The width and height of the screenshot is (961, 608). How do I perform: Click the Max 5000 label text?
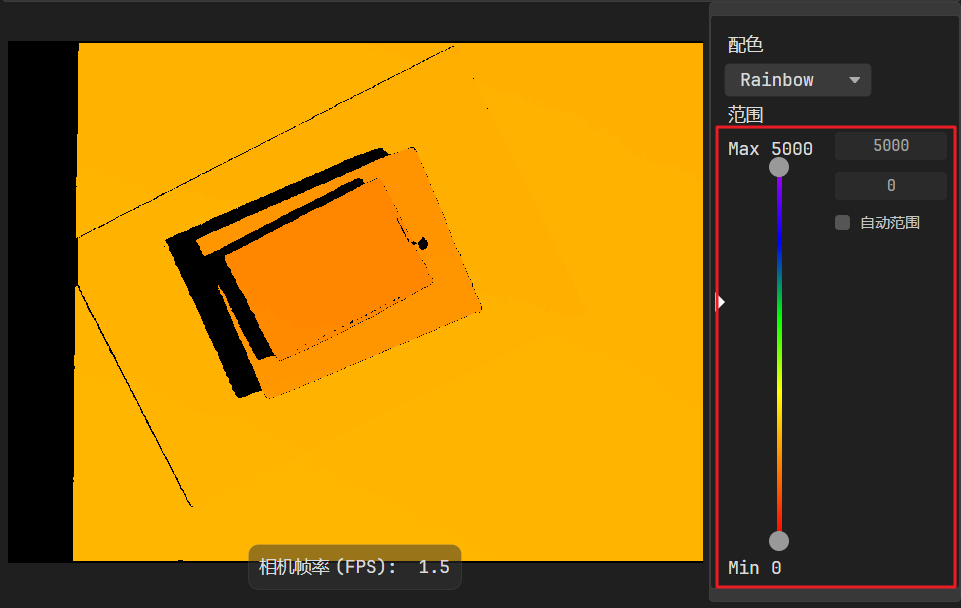(x=770, y=149)
